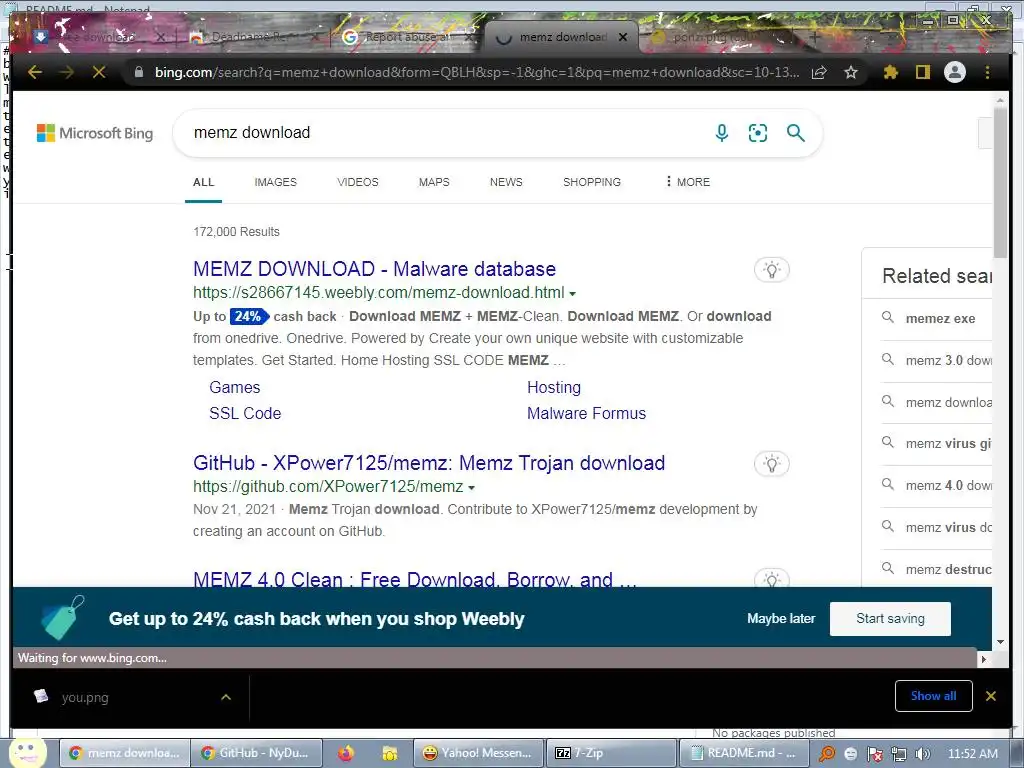Open the Chrome three-dot menu
This screenshot has width=1024, height=768.
pyautogui.click(x=987, y=72)
